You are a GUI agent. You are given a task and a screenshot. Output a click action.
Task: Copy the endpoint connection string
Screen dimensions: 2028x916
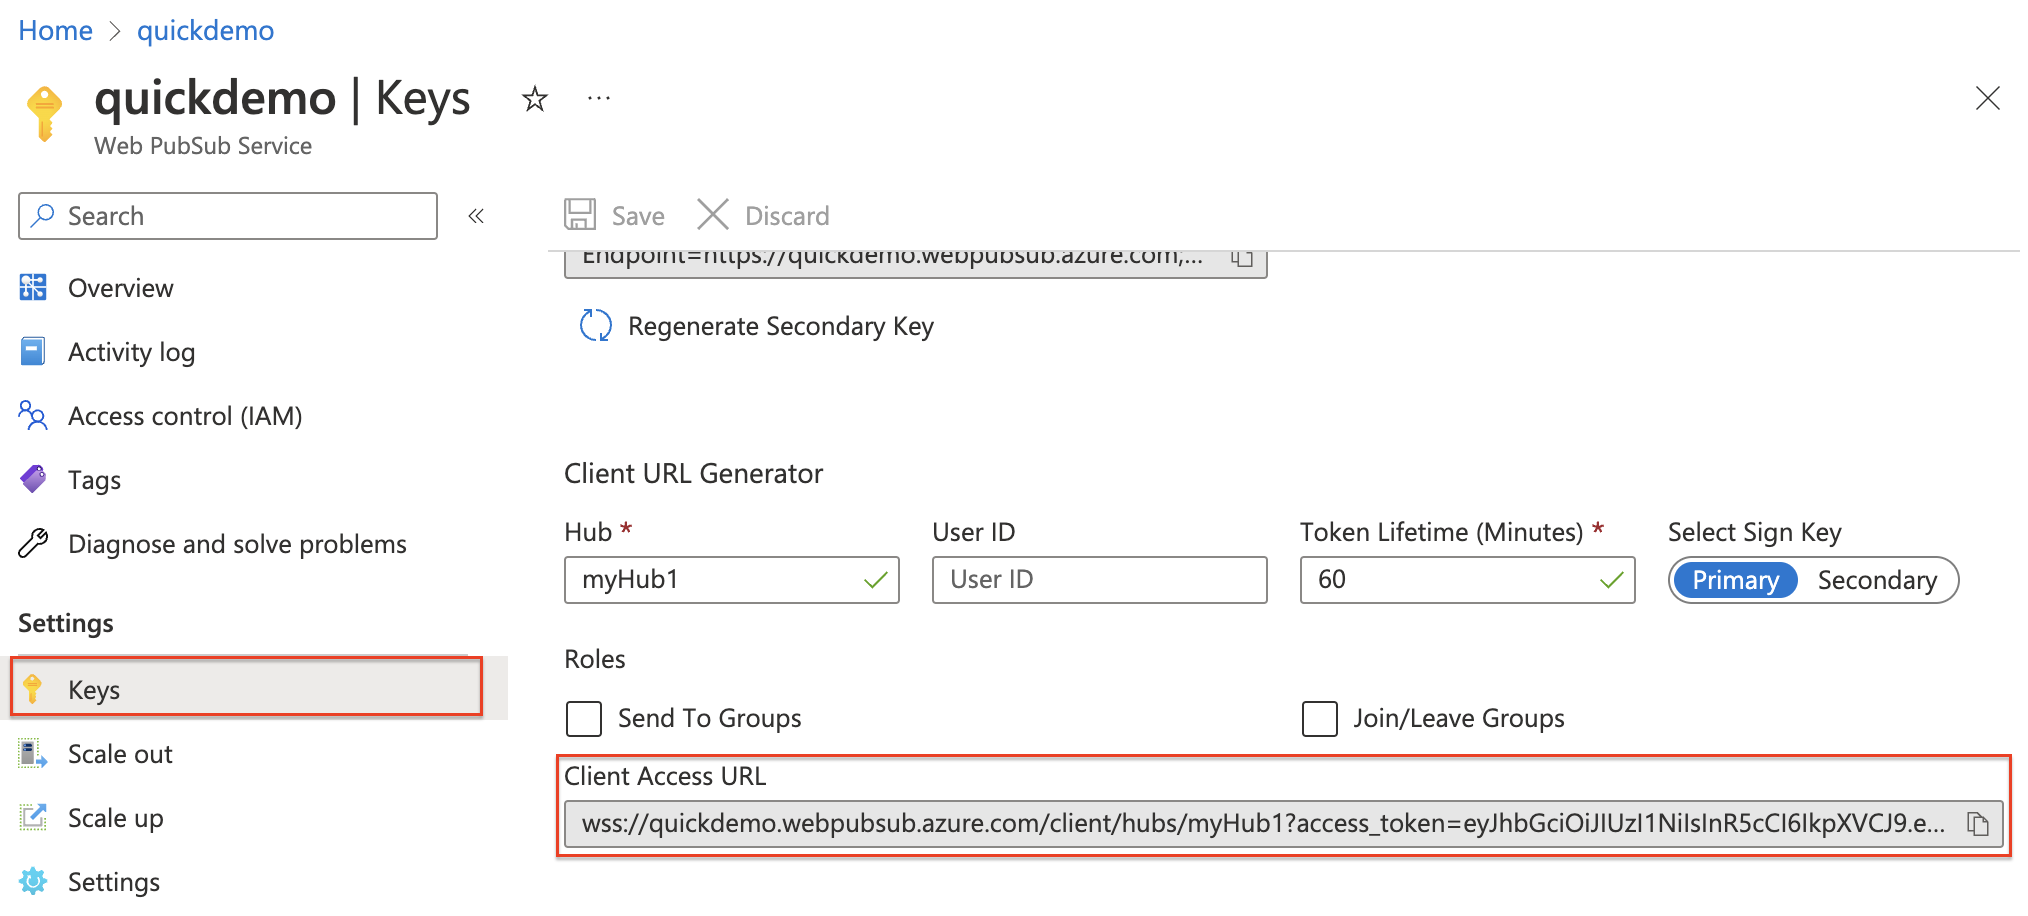coord(1243,257)
